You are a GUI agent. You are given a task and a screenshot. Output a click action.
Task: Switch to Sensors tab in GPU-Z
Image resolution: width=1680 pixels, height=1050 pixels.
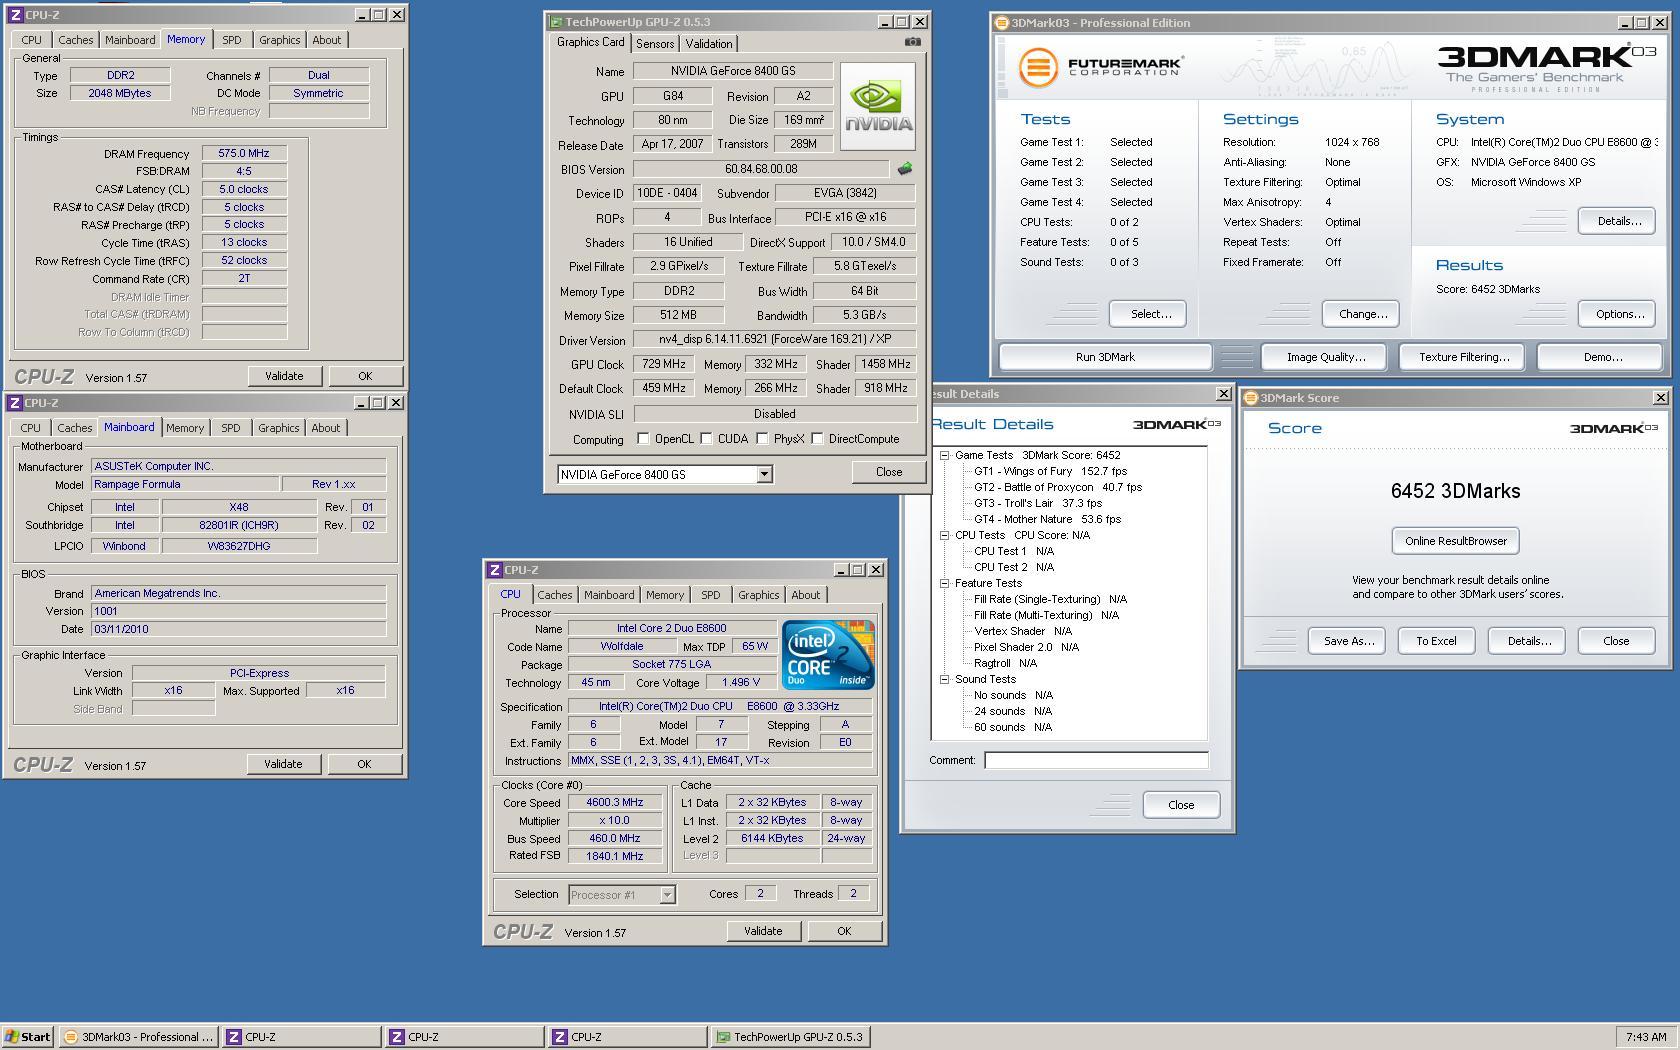click(654, 44)
